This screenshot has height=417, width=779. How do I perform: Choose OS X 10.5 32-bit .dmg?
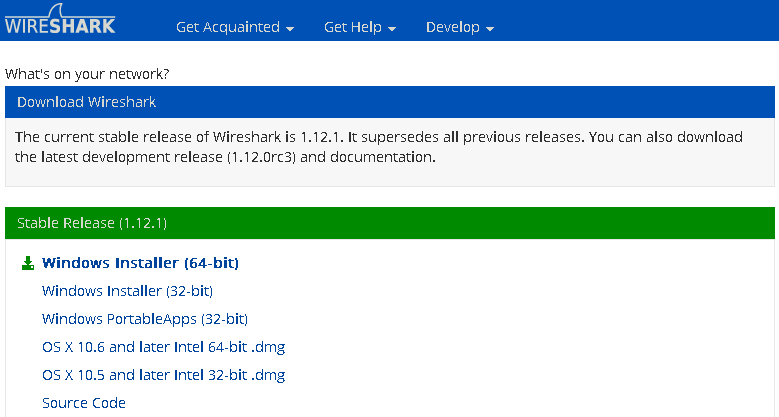[163, 375]
